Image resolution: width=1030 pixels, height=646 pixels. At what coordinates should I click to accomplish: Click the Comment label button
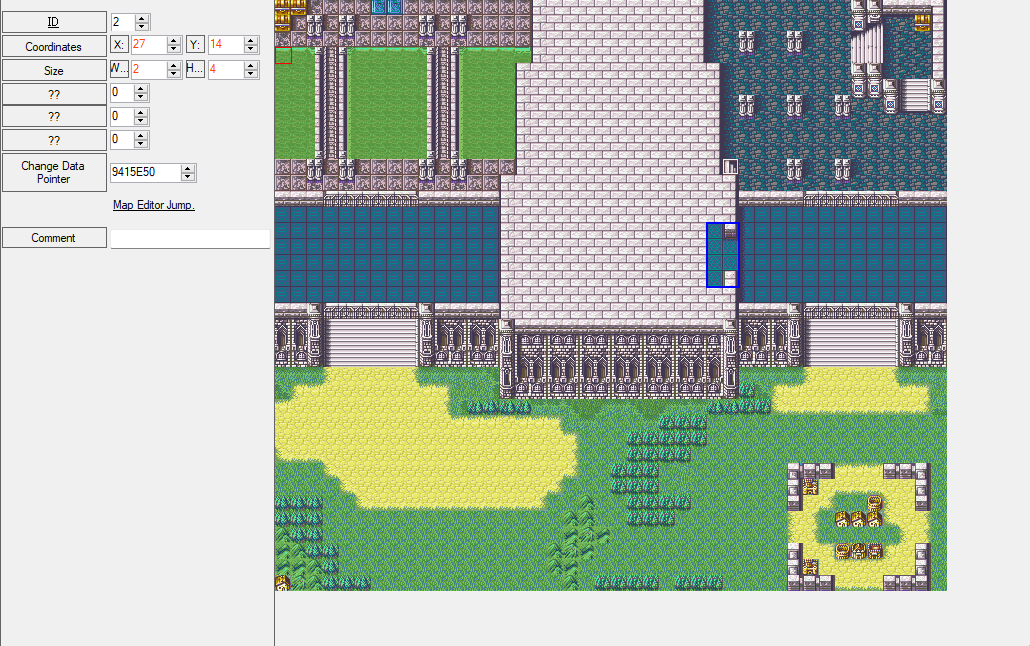[x=54, y=238]
